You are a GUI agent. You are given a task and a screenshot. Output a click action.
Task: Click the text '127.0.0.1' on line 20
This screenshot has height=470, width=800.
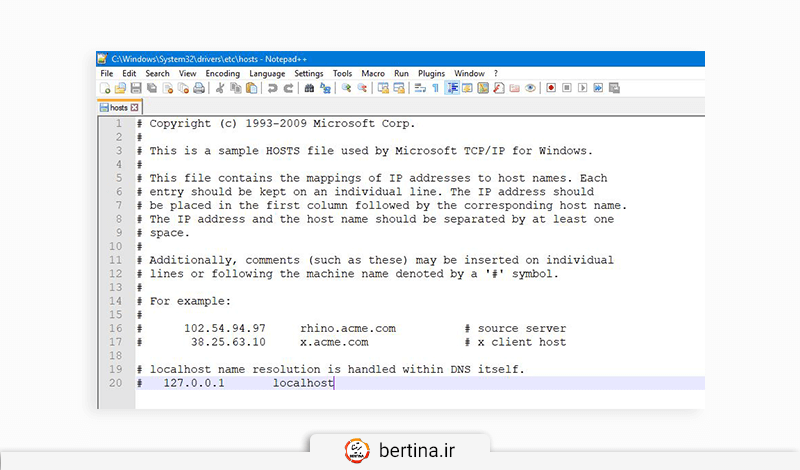(194, 383)
